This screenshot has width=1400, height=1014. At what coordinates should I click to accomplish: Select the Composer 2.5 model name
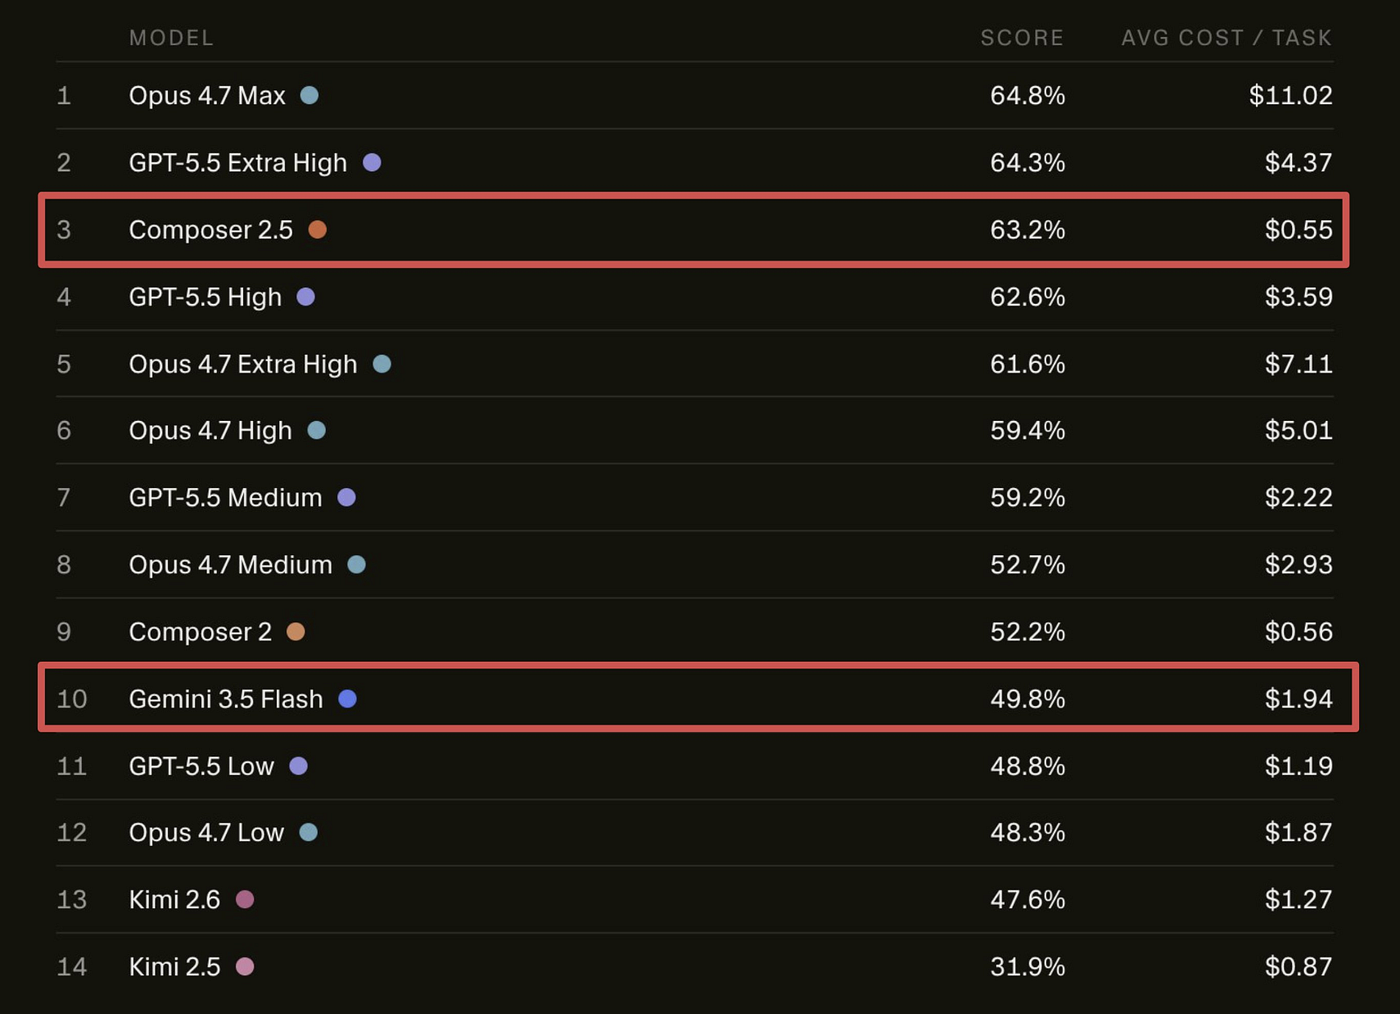tap(211, 230)
